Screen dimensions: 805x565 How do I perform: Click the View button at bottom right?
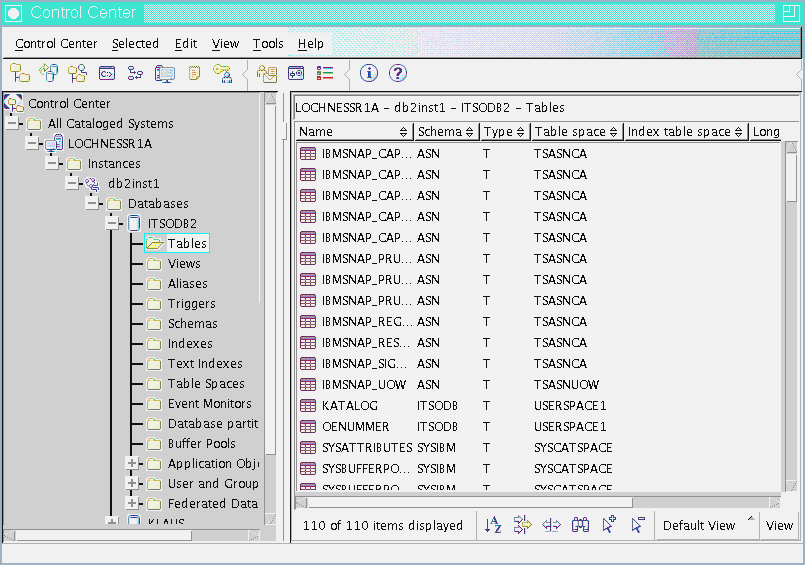click(779, 525)
